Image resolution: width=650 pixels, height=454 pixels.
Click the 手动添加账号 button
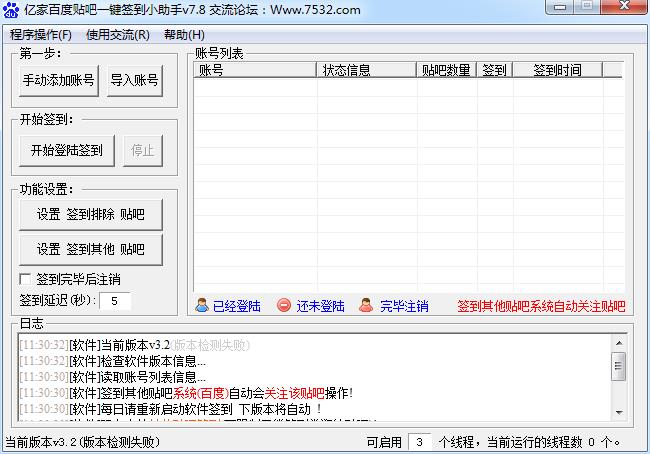[58, 81]
